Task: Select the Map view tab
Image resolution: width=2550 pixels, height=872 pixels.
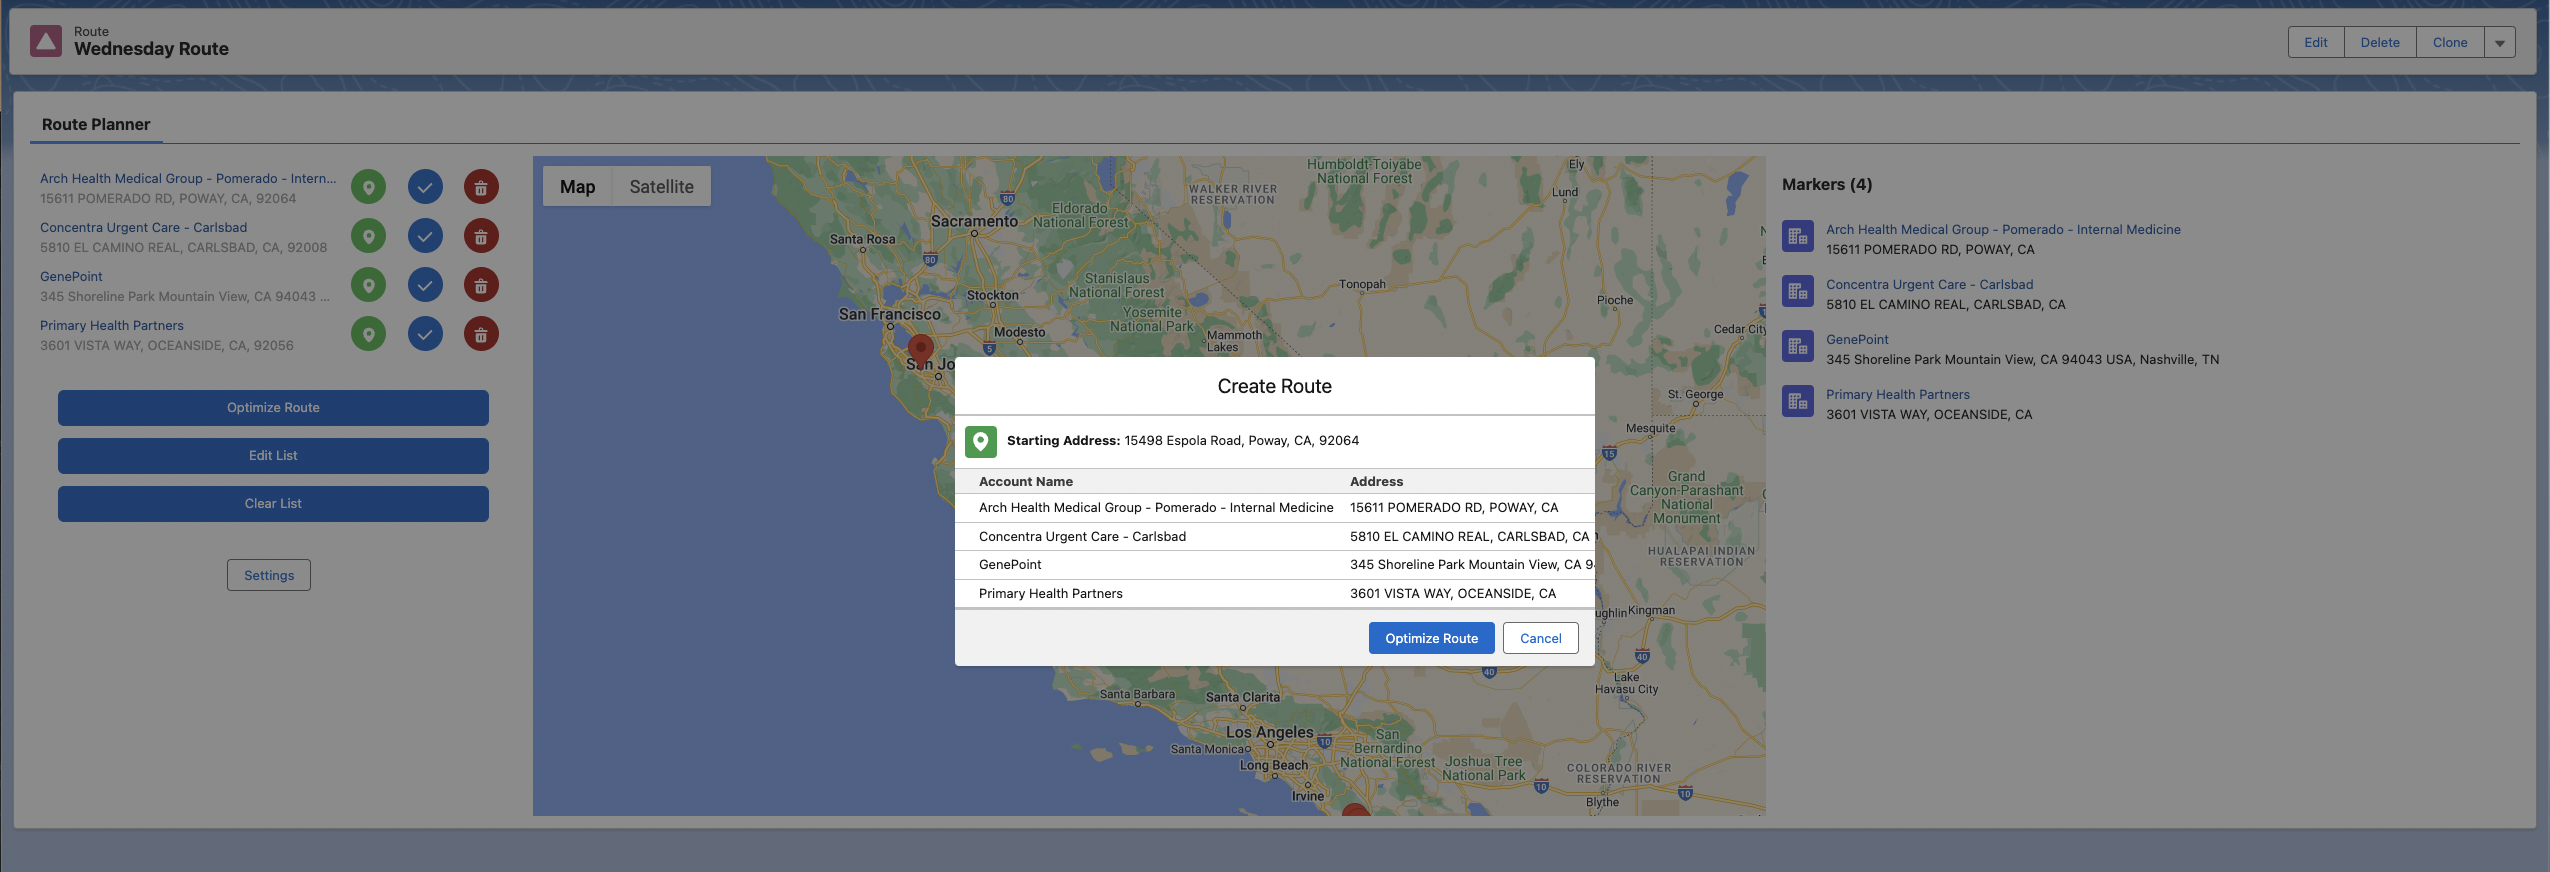Action: [x=577, y=187]
